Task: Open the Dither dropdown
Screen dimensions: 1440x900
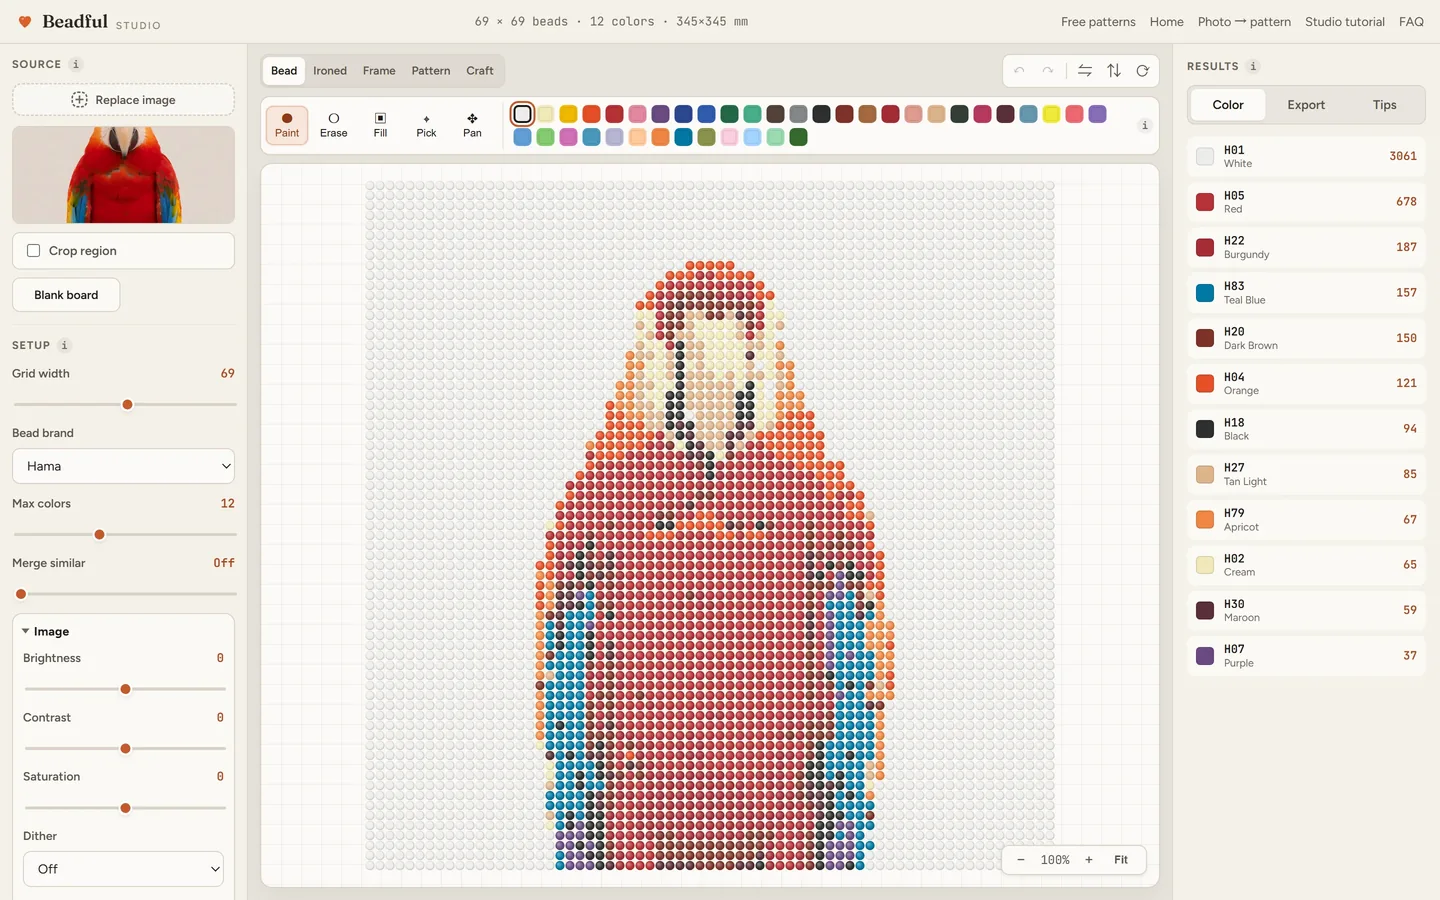Action: [x=123, y=869]
